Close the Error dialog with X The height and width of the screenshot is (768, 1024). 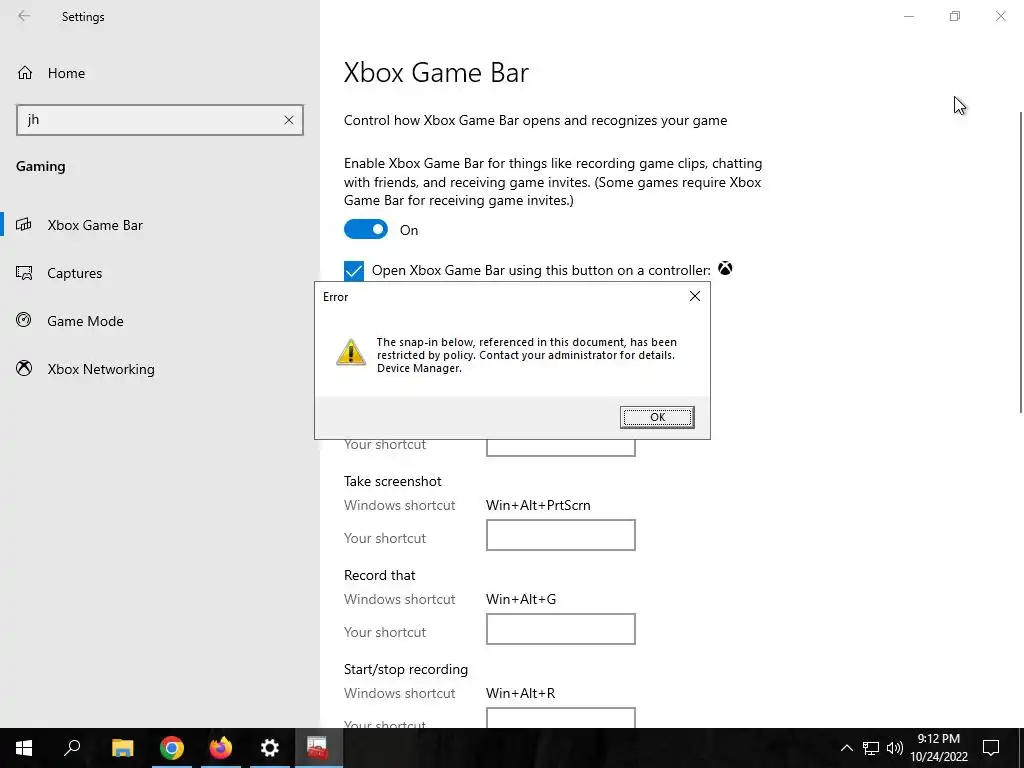coord(695,296)
